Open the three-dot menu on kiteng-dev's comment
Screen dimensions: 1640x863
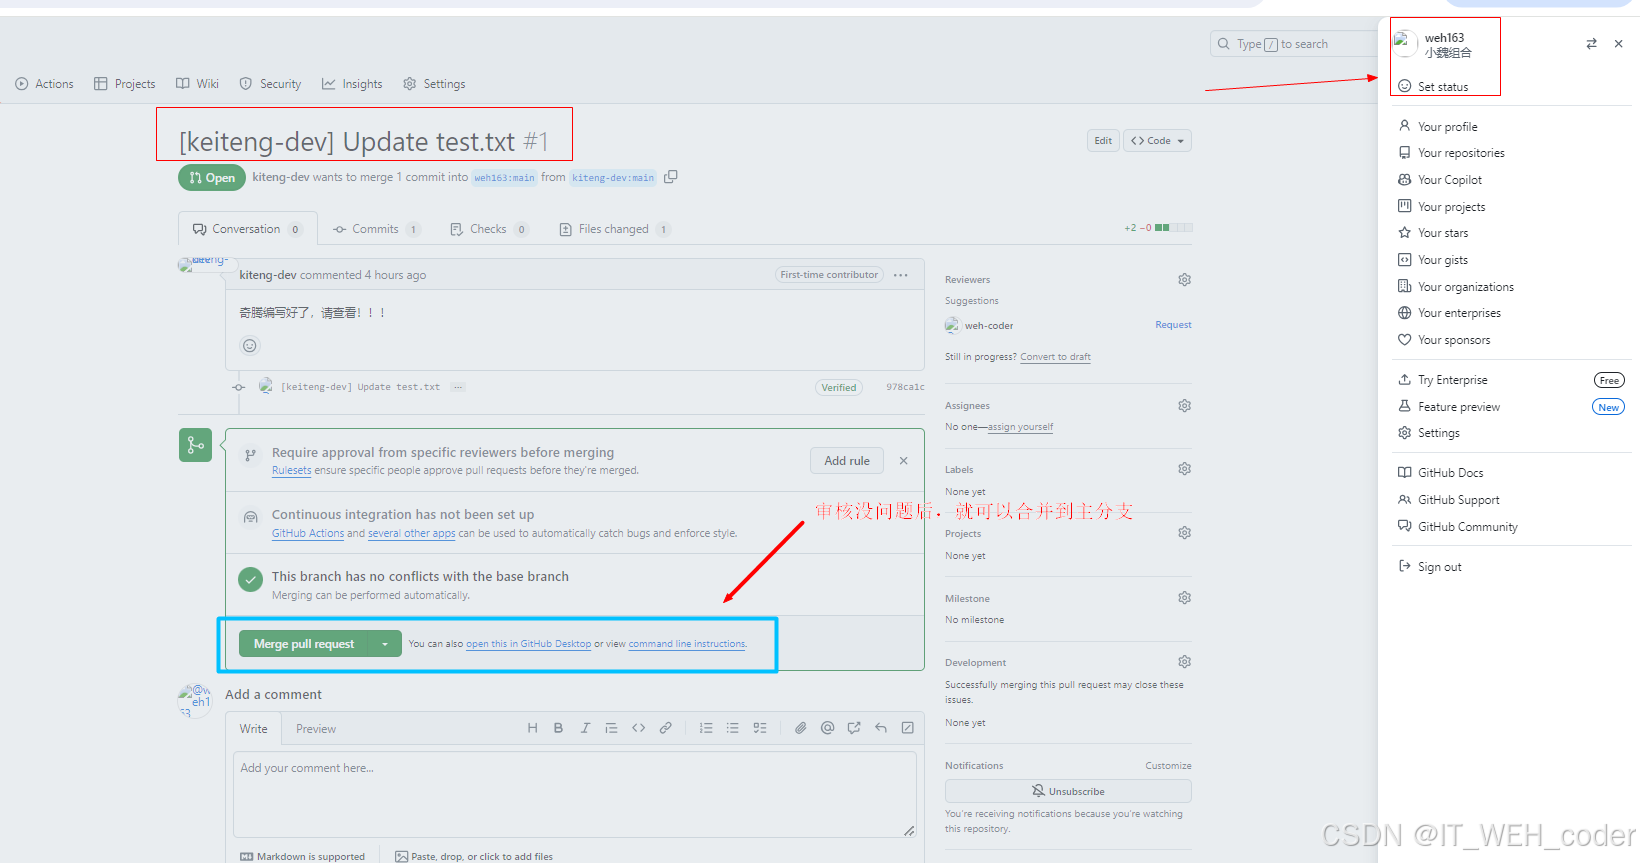pos(901,275)
